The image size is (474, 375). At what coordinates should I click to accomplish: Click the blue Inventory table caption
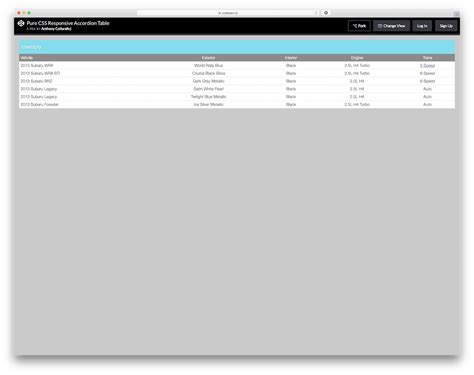point(237,47)
